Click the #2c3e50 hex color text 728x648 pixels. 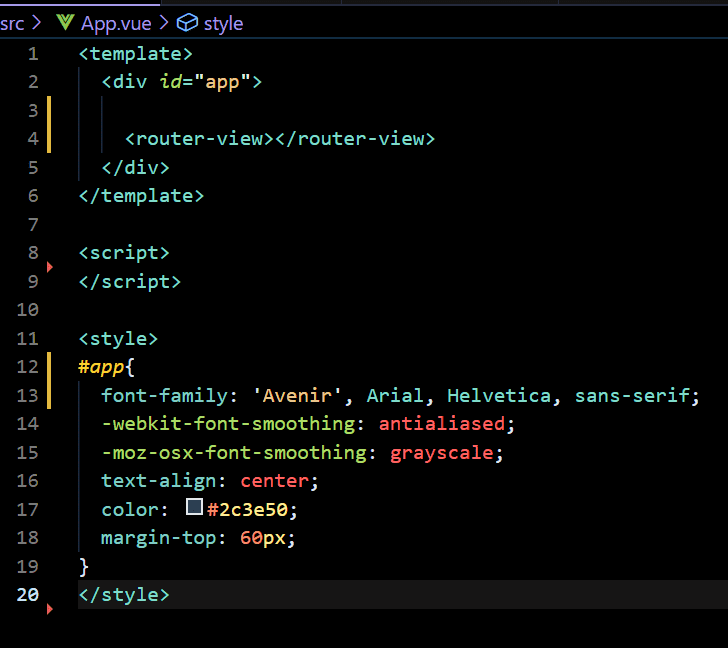click(247, 510)
